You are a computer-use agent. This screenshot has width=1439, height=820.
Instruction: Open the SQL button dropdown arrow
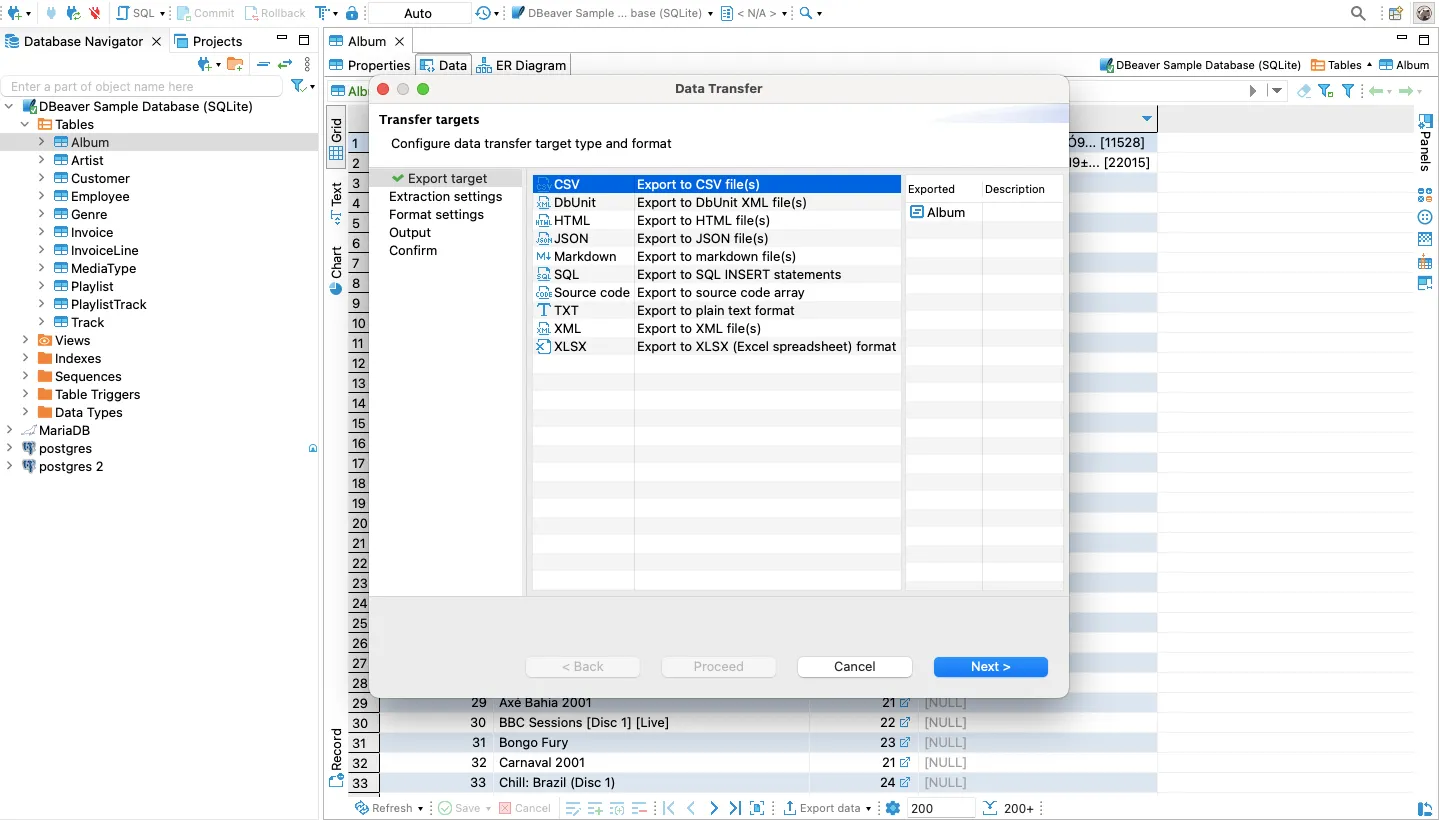163,14
